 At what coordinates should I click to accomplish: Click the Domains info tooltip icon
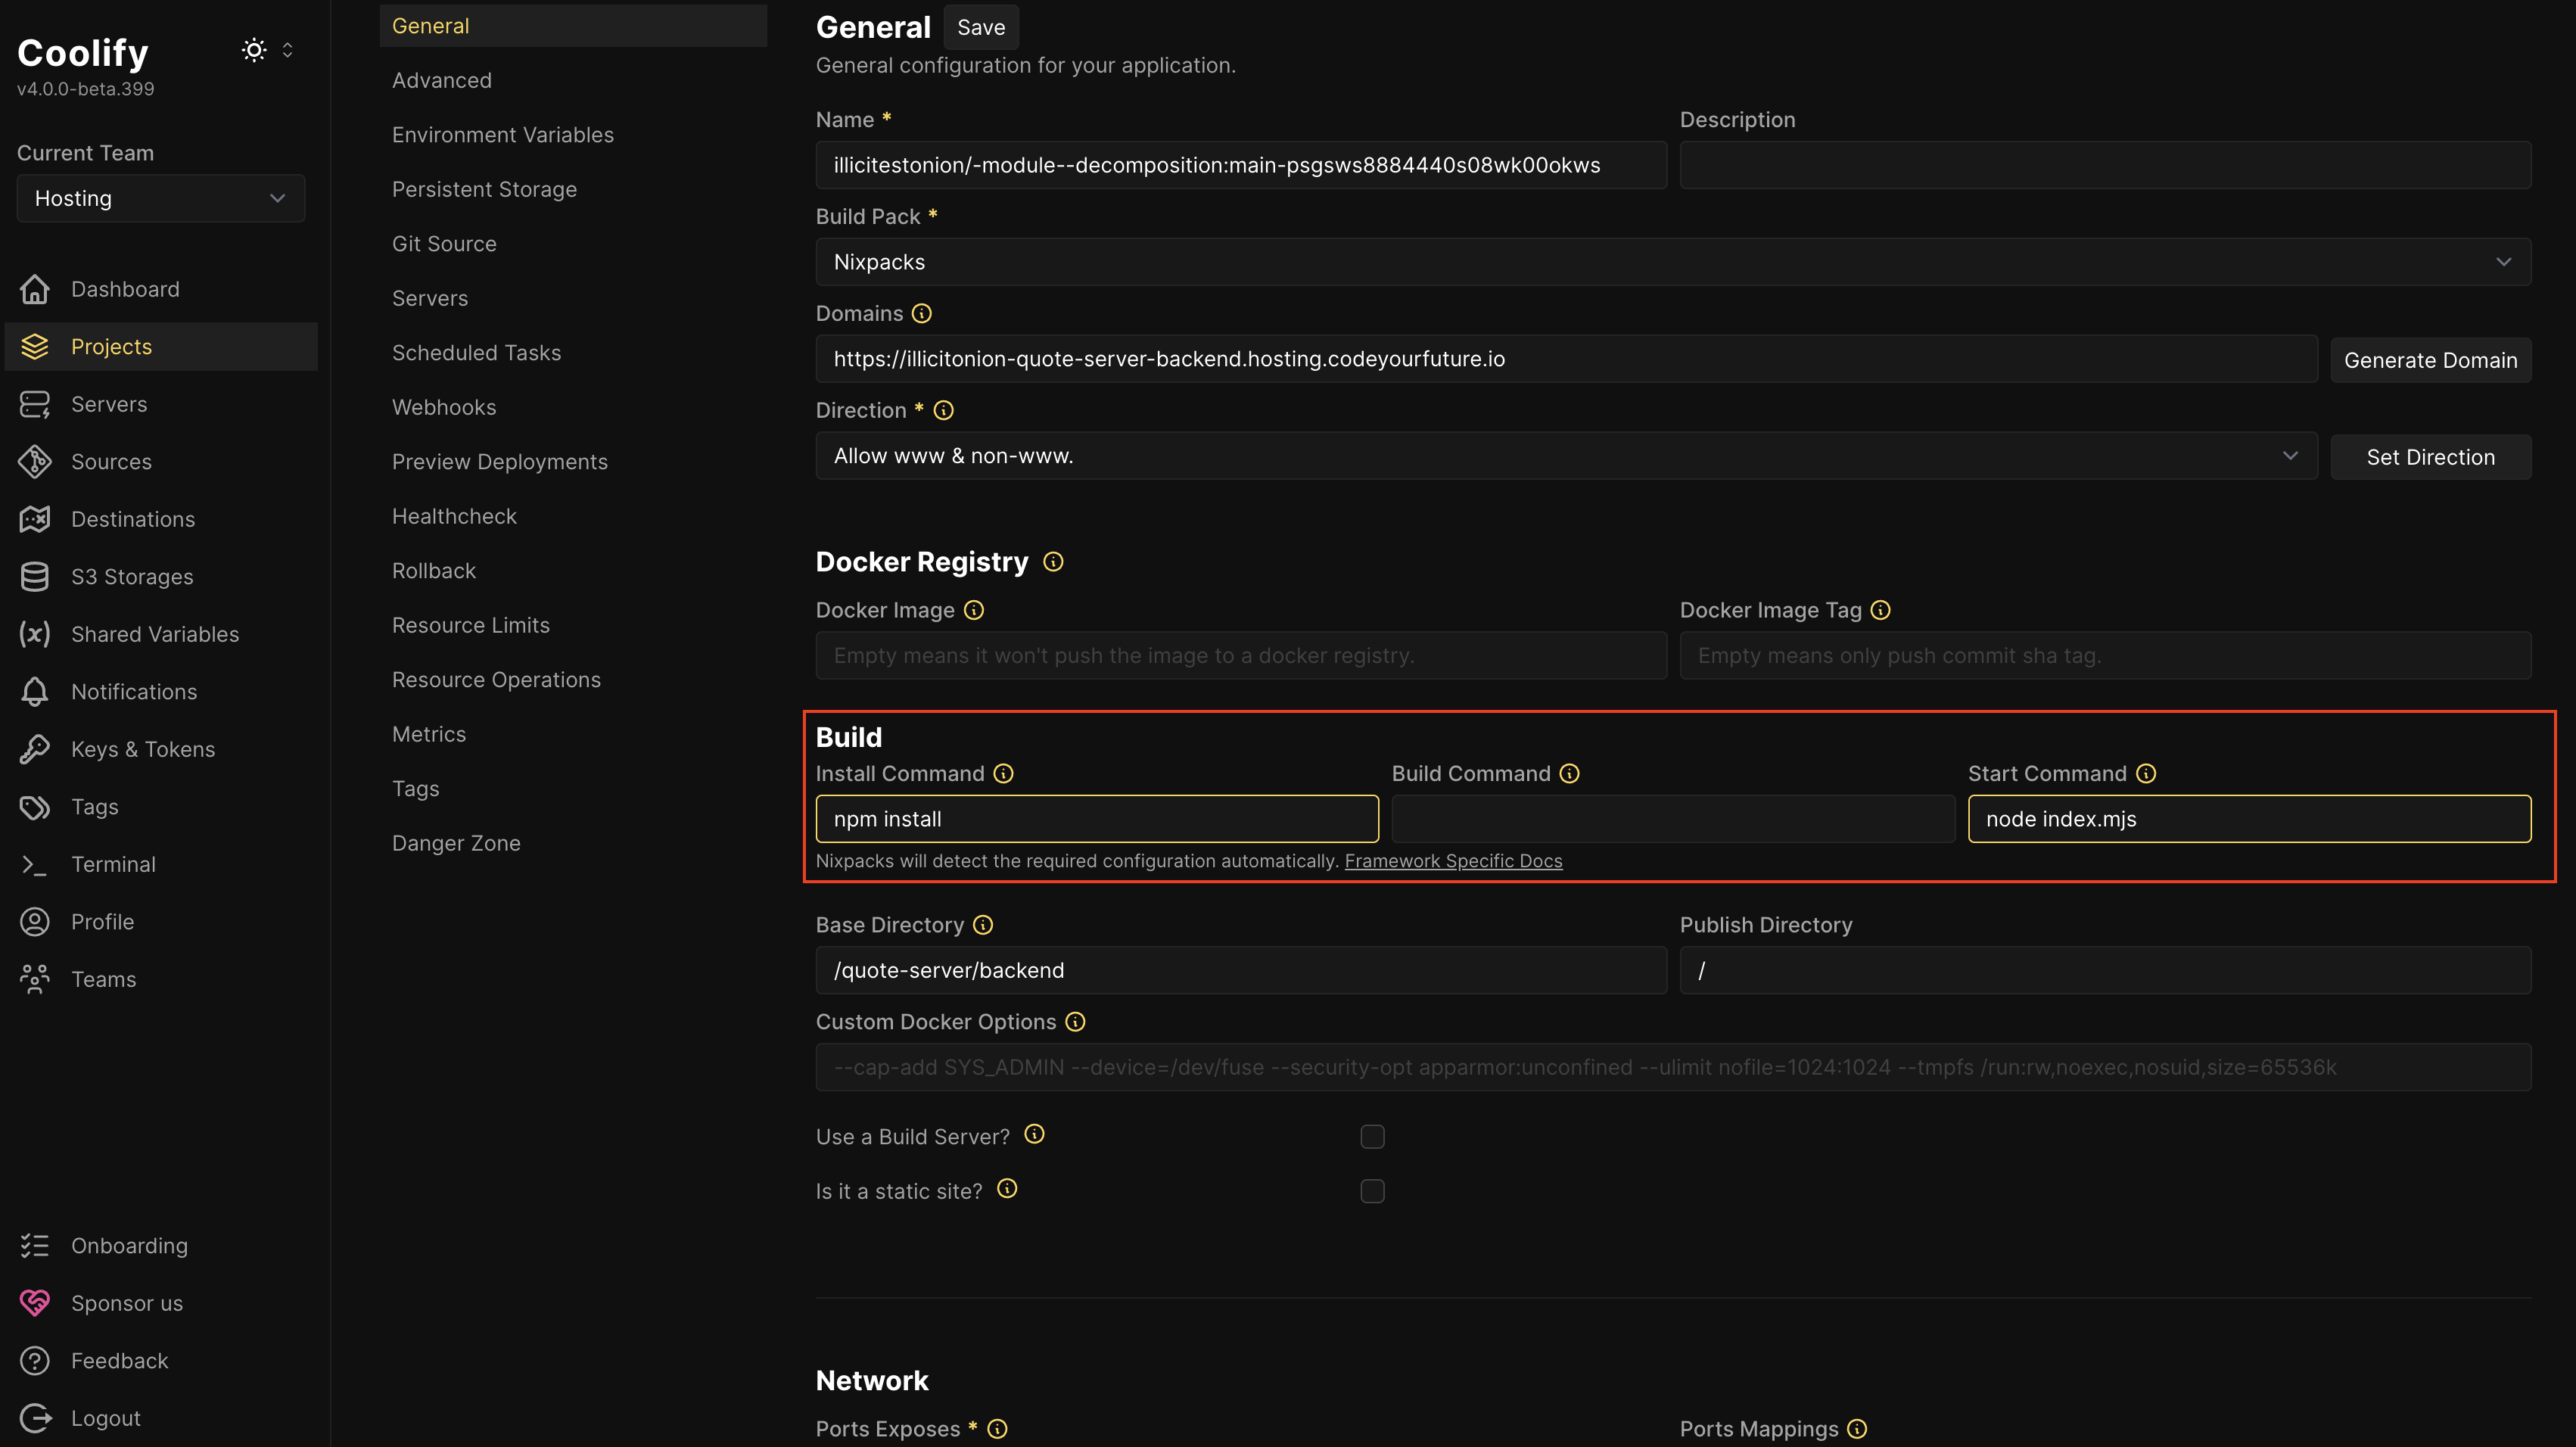point(921,313)
